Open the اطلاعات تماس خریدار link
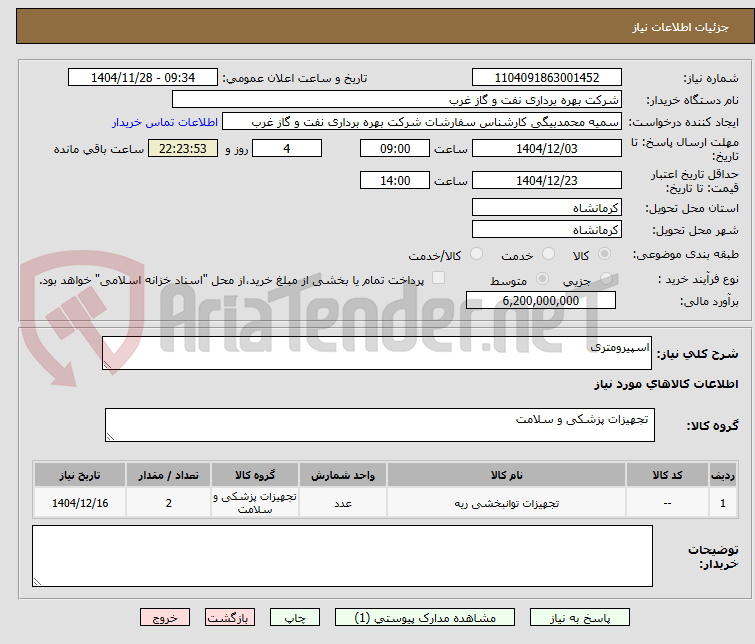Screen dimensions: 755x644 coord(165,122)
